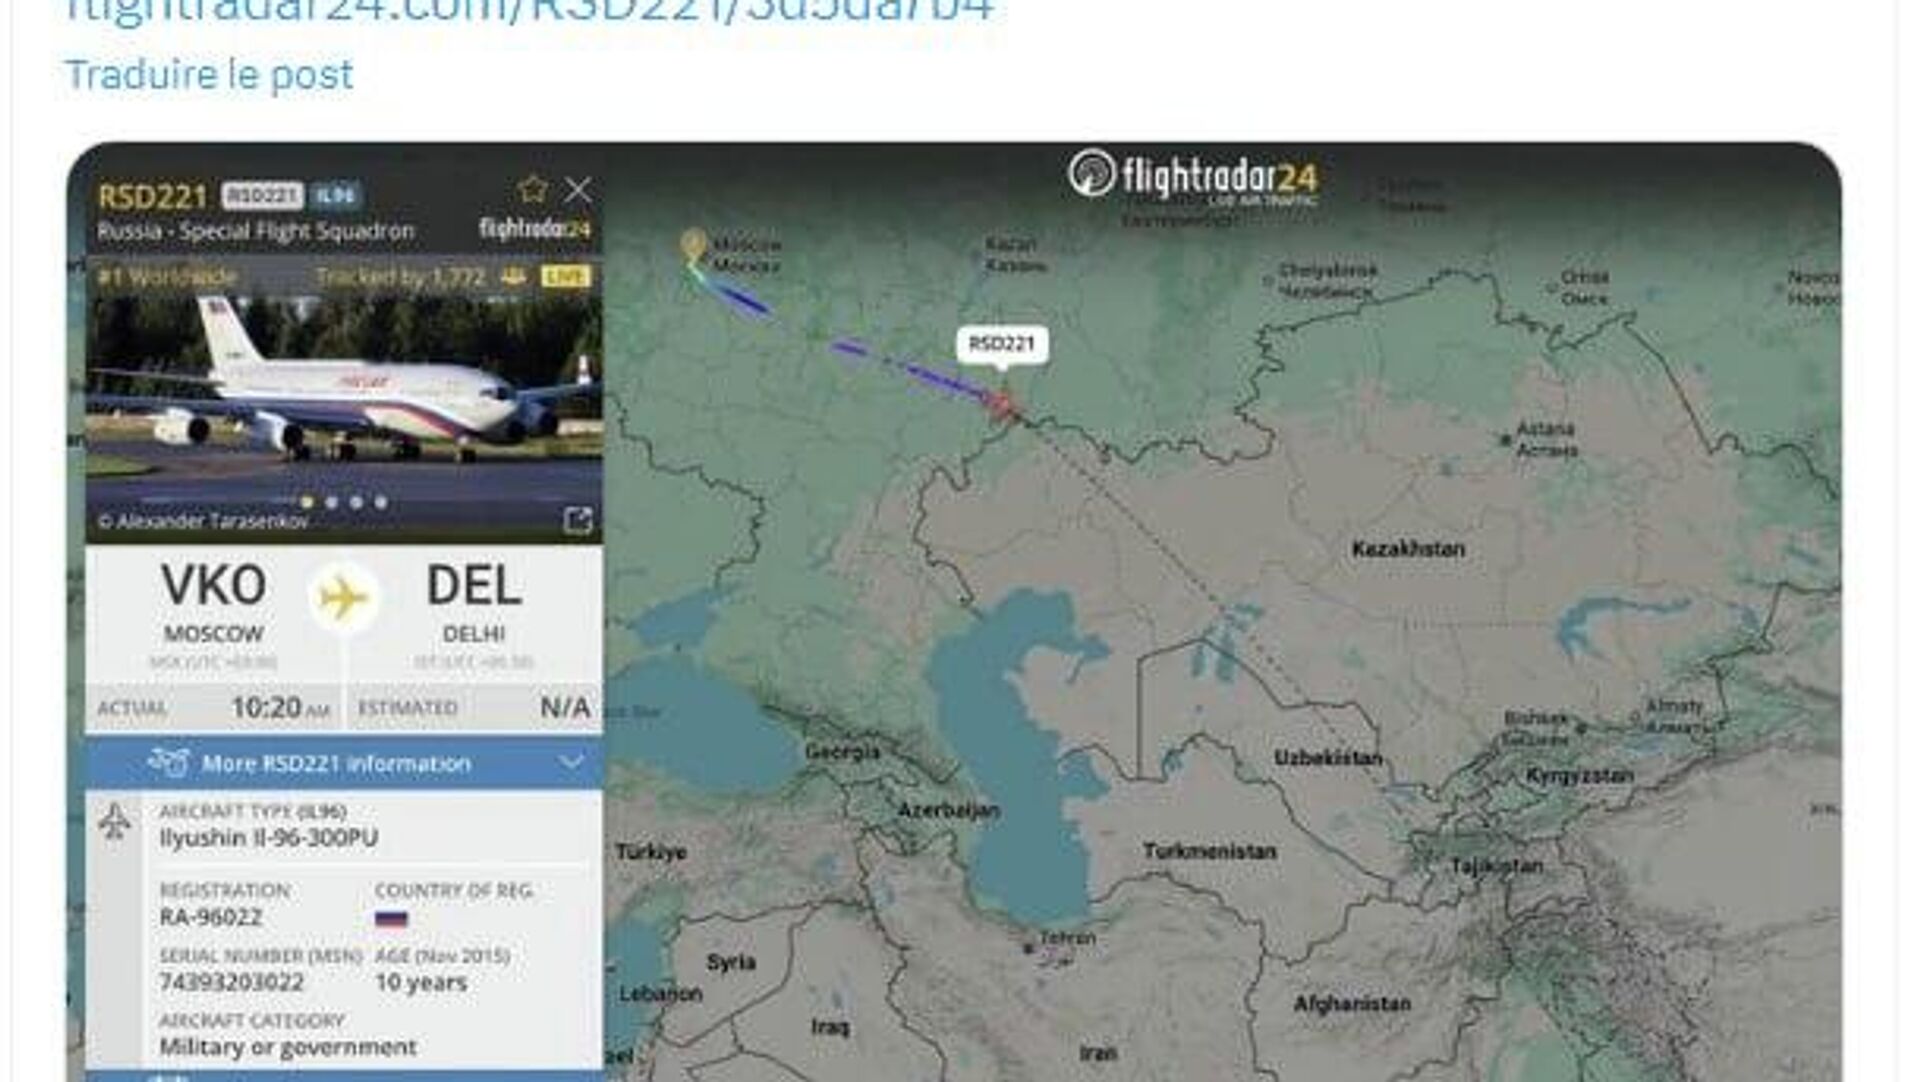This screenshot has width=1920, height=1082.
Task: Open the aircraft photo external link icon
Action: tap(578, 520)
